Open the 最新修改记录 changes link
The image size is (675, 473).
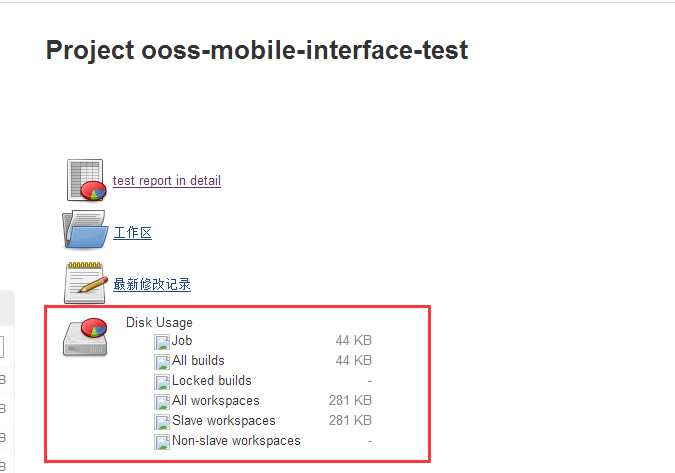(152, 285)
